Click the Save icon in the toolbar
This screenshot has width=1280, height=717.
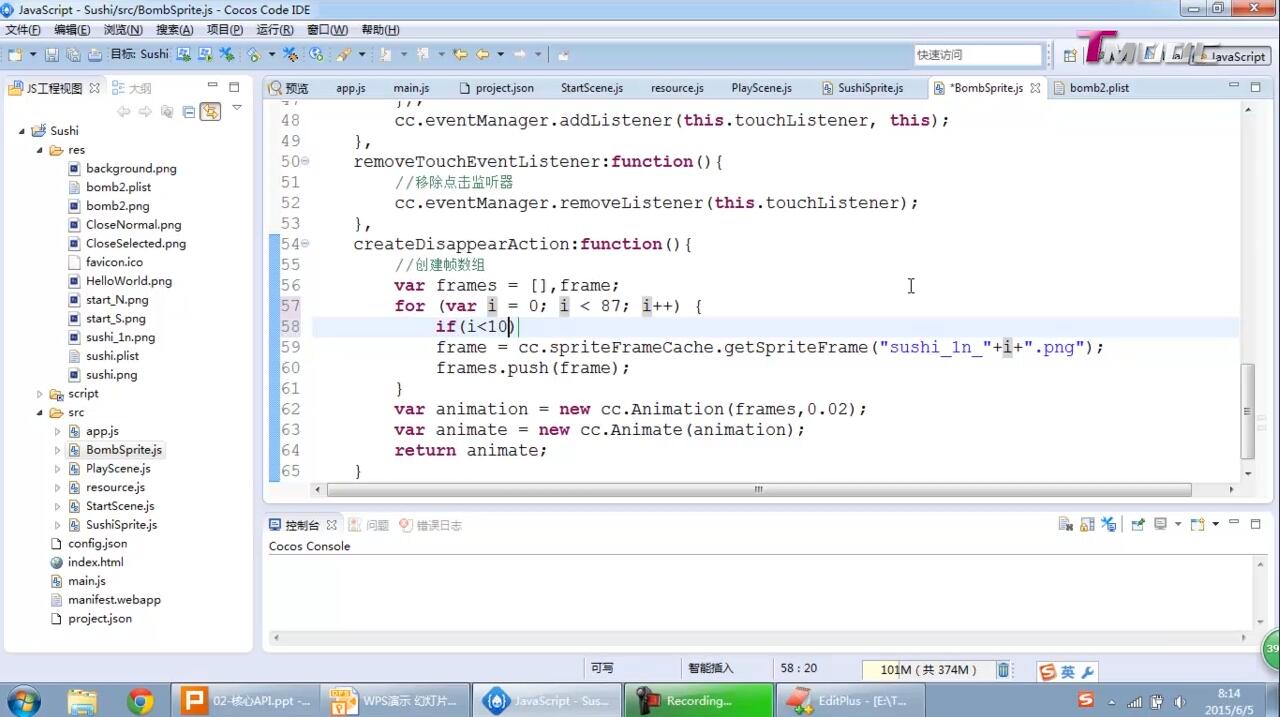tap(51, 55)
